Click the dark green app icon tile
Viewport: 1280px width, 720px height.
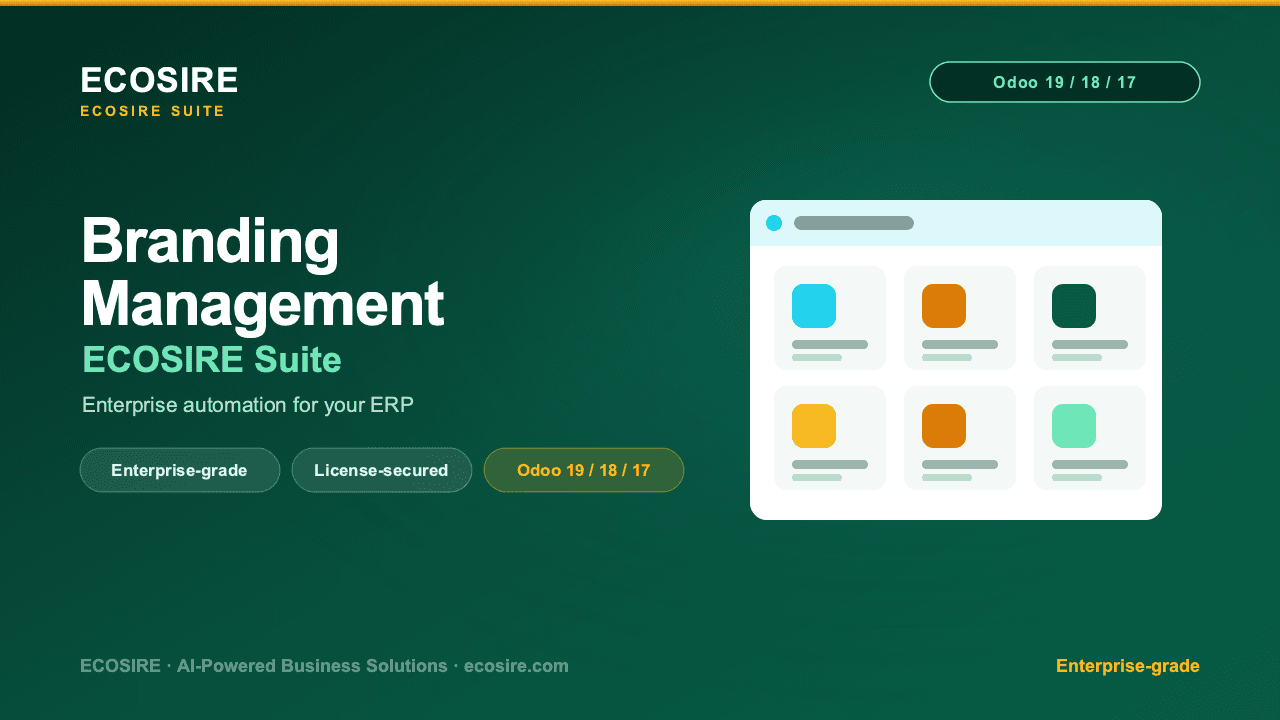coord(1074,306)
